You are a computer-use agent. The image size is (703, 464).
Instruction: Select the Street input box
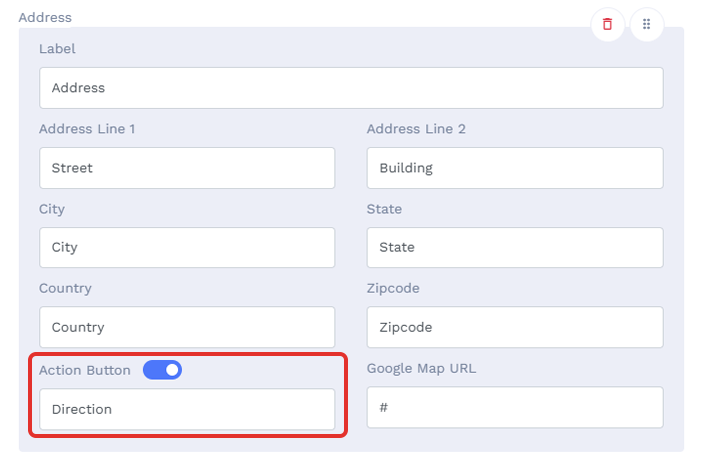pyautogui.click(x=187, y=168)
